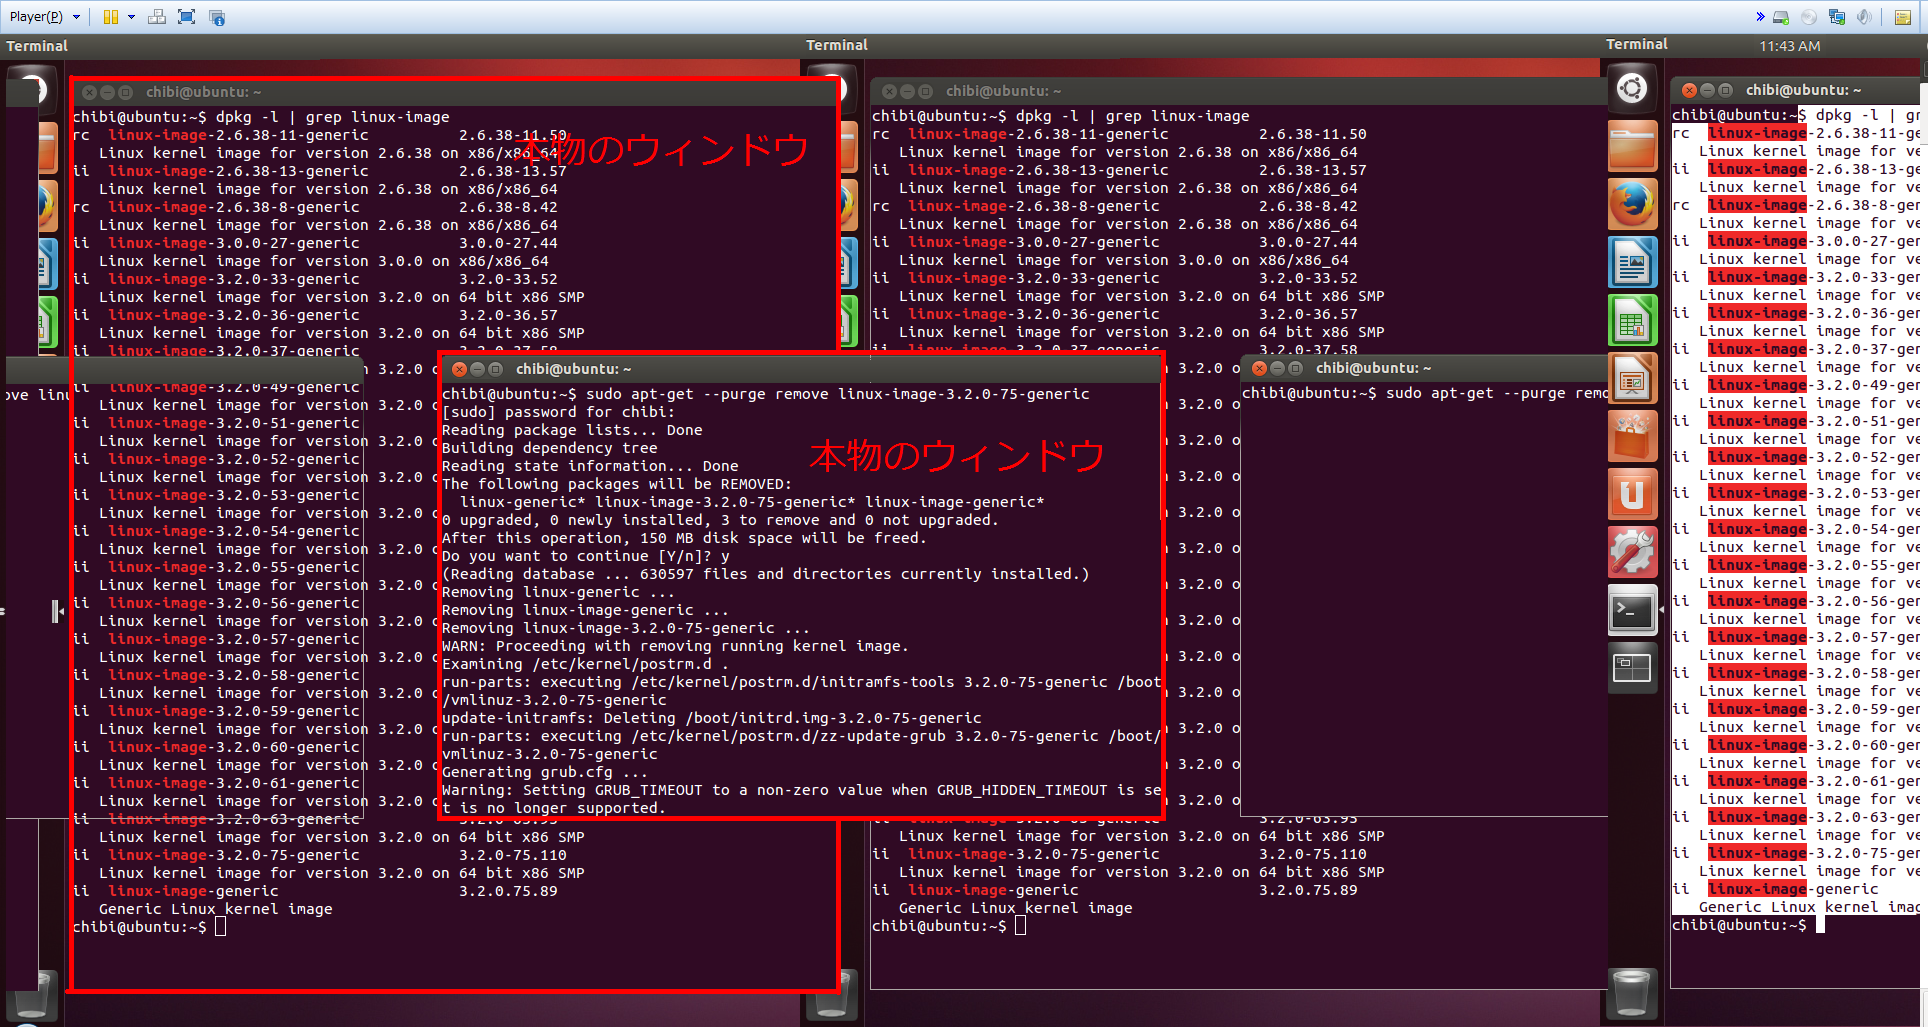Expand the hidden tray icons chevron
1928x1027 pixels.
click(1761, 18)
